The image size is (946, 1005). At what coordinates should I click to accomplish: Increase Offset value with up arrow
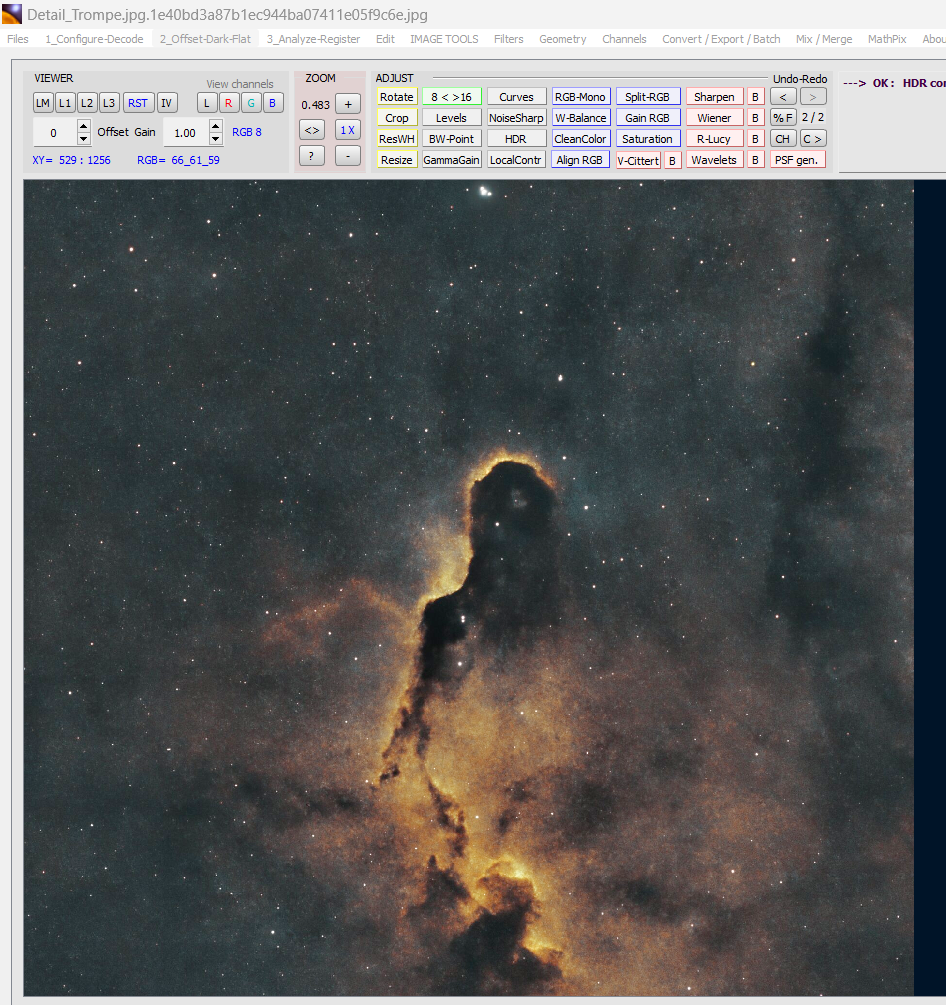pos(83,126)
